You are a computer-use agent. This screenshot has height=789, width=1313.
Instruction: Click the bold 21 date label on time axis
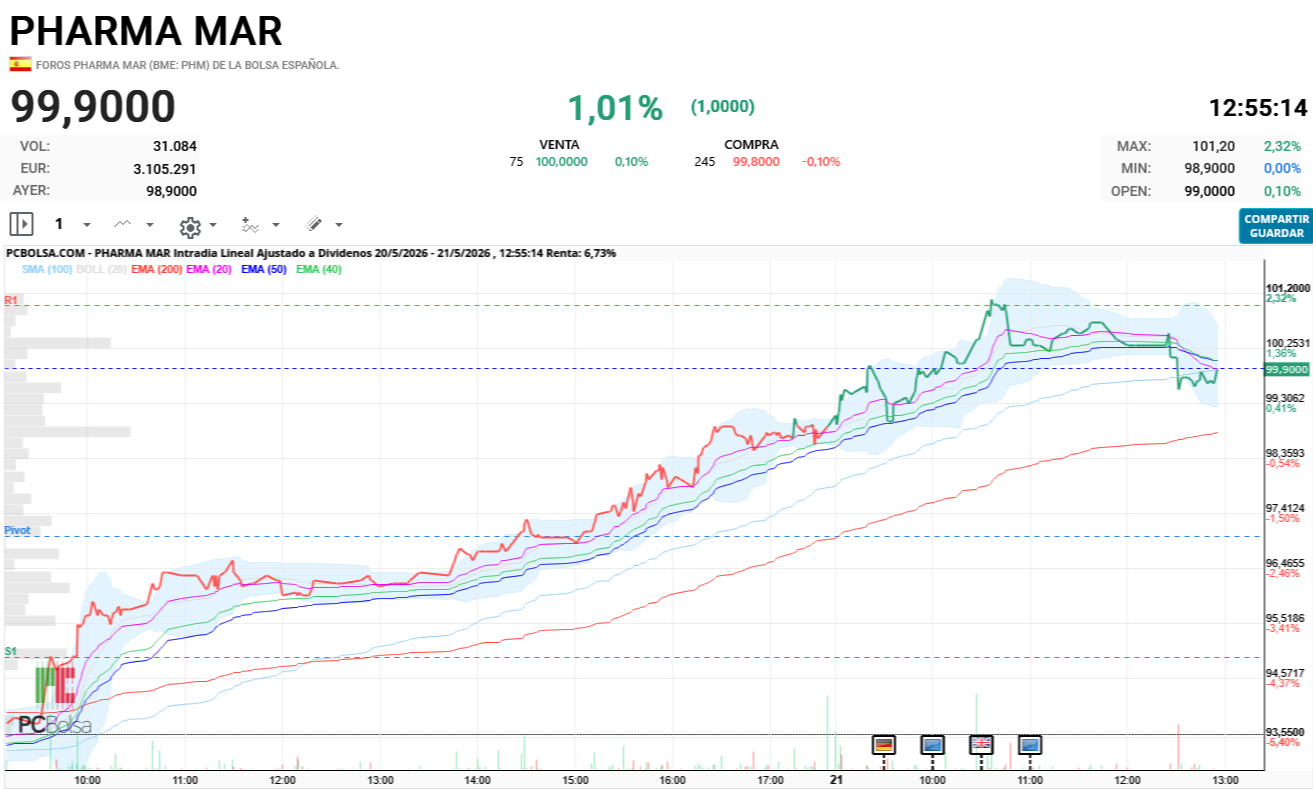point(835,779)
